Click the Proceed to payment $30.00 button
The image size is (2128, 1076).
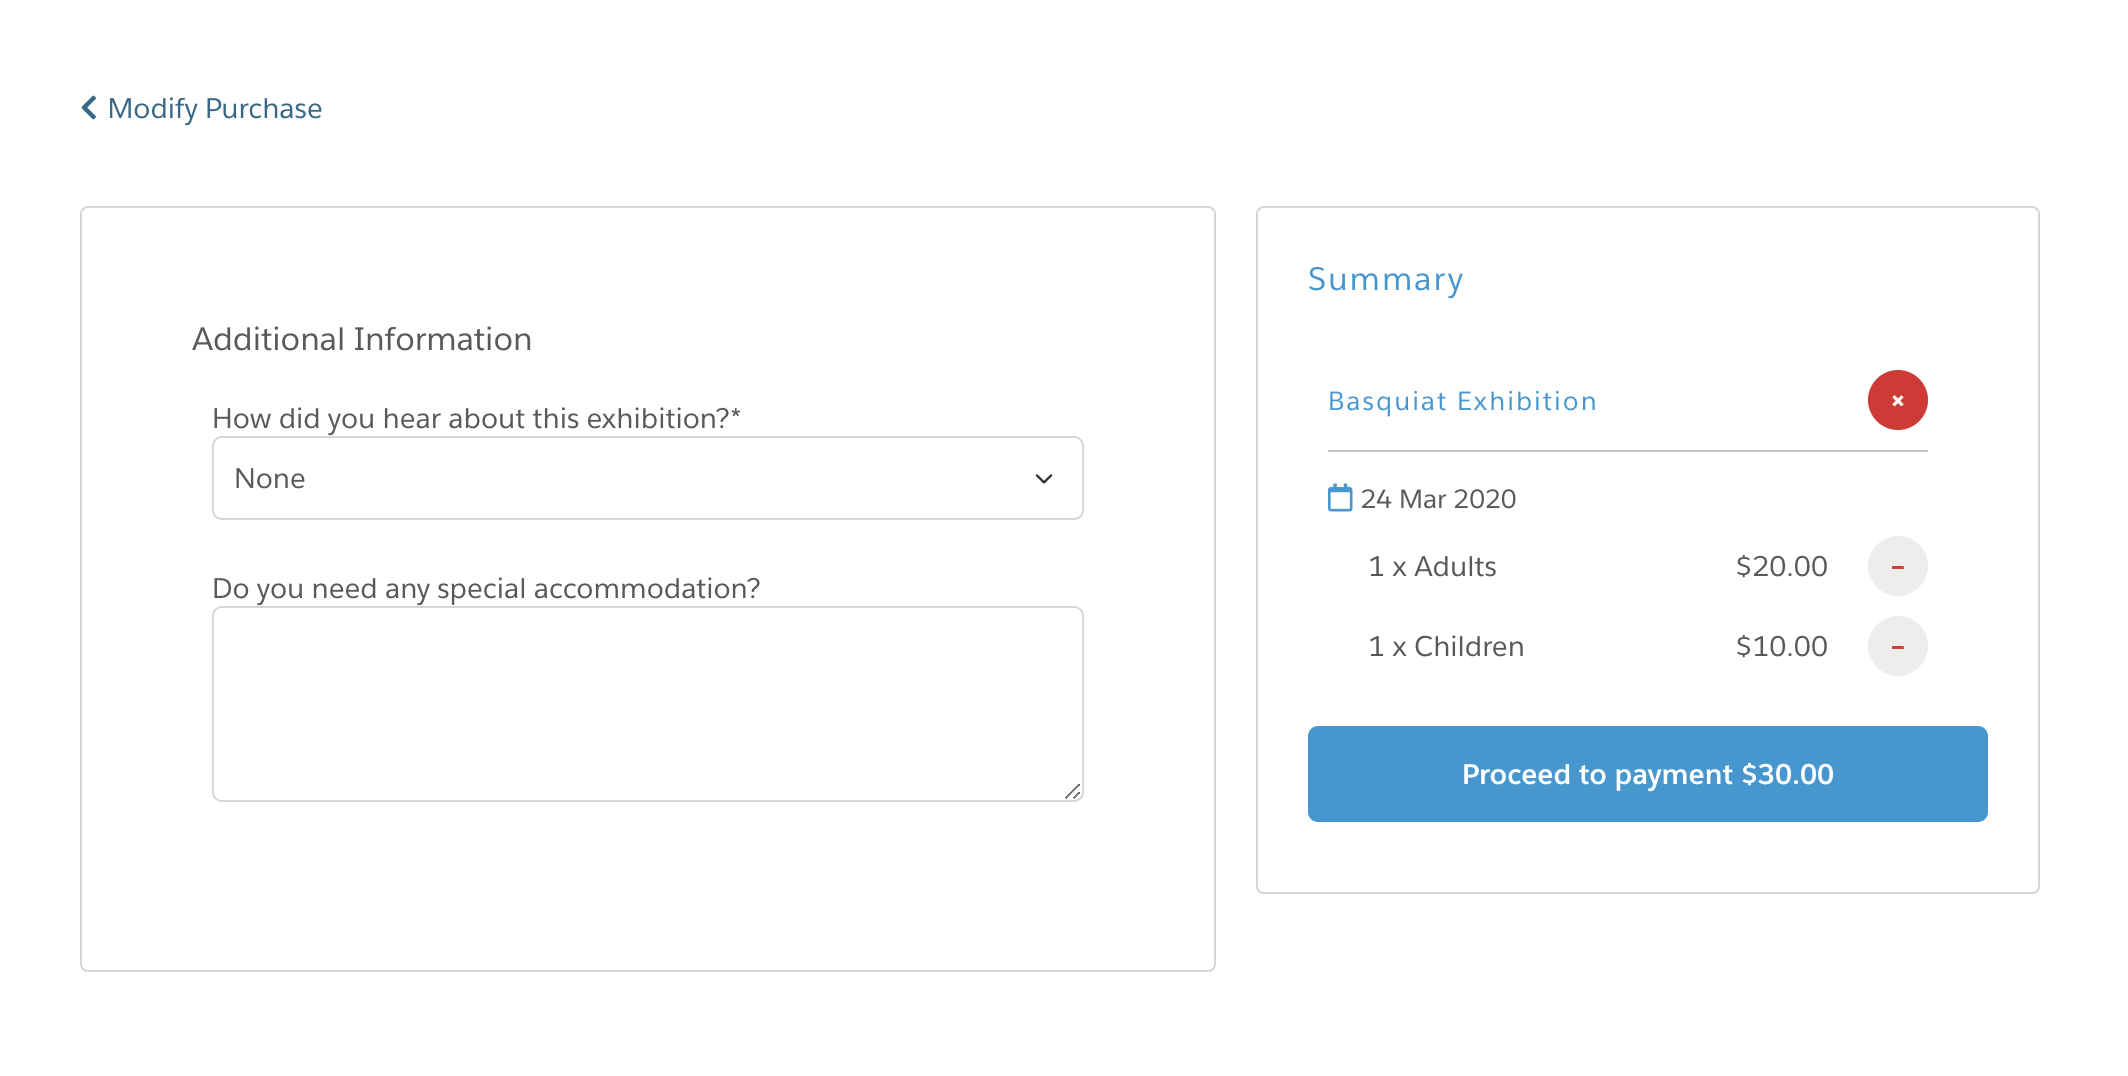pyautogui.click(x=1647, y=773)
